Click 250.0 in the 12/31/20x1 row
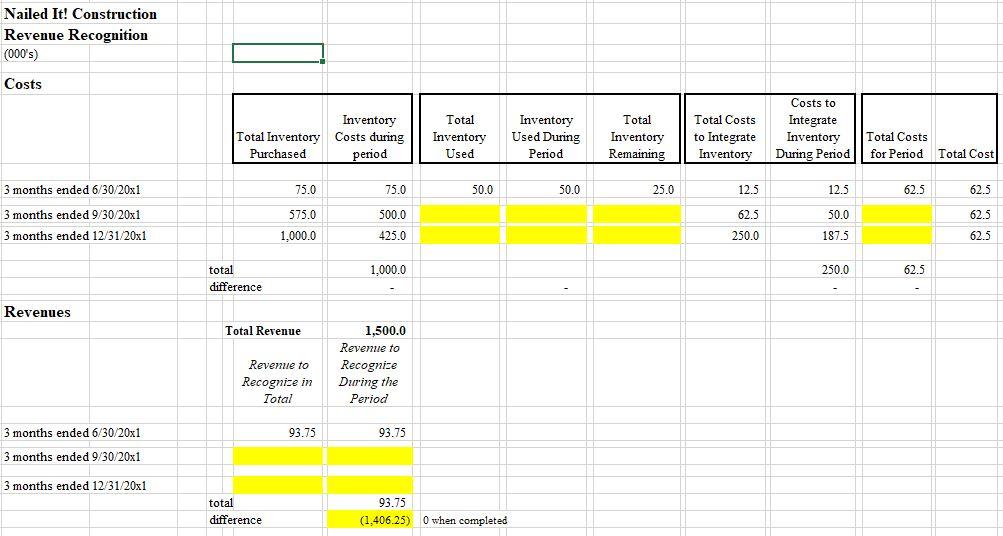This screenshot has height=536, width=1003. 746,235
